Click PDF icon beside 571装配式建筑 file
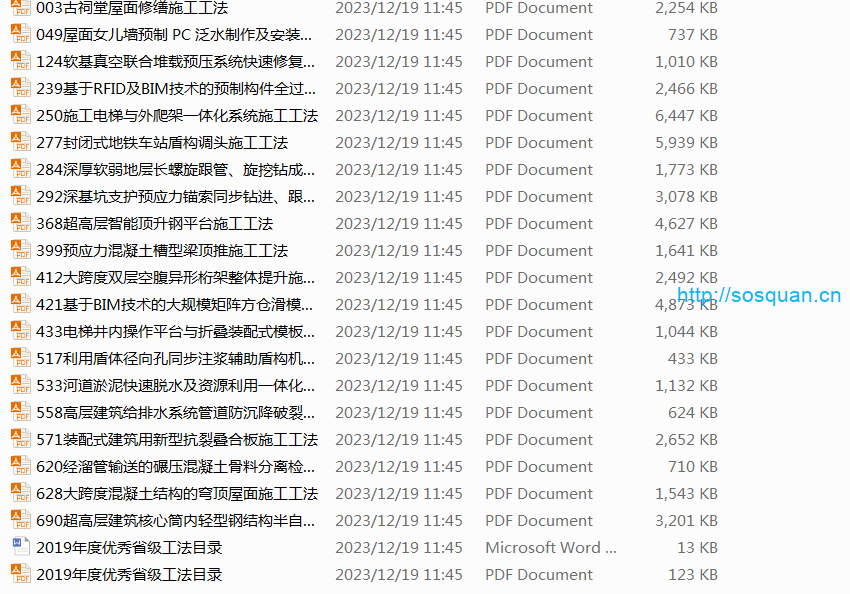 (20, 439)
